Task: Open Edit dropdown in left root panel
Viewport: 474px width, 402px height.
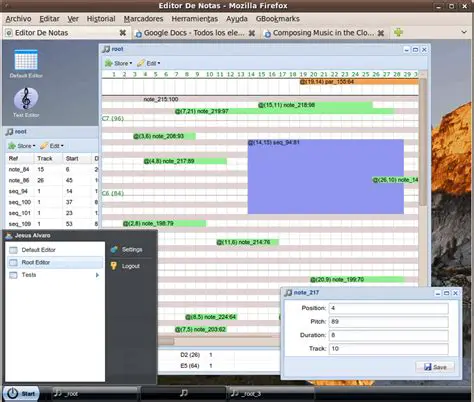Action: click(52, 146)
